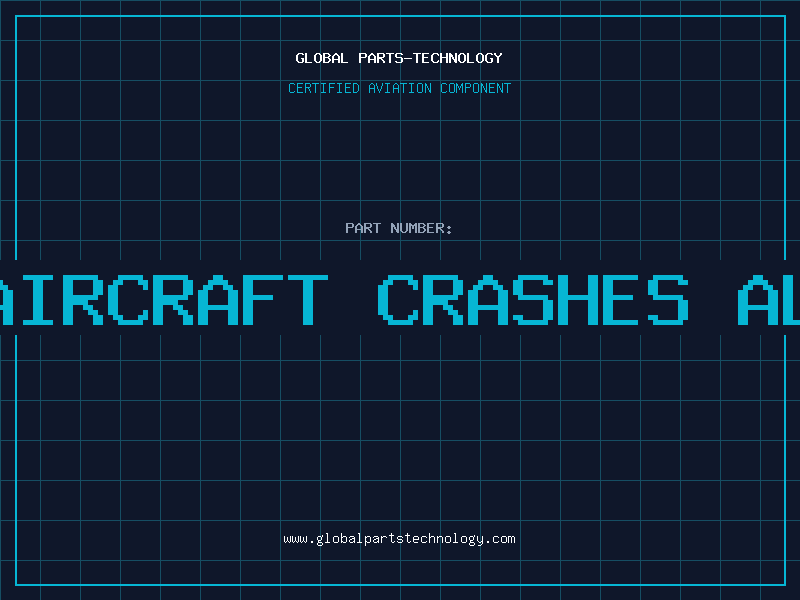Select the NUMBER: text of the label

point(421,228)
